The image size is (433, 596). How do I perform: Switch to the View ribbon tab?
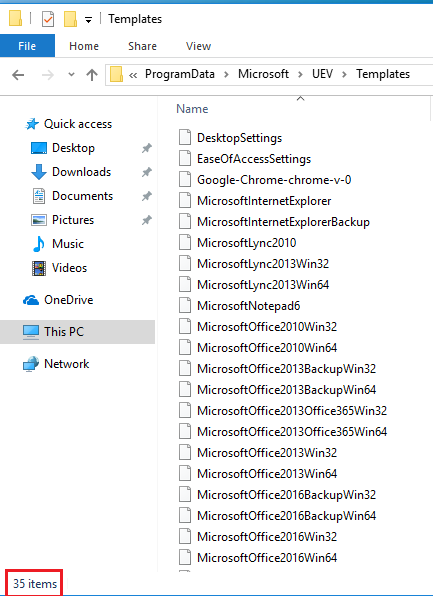[198, 46]
